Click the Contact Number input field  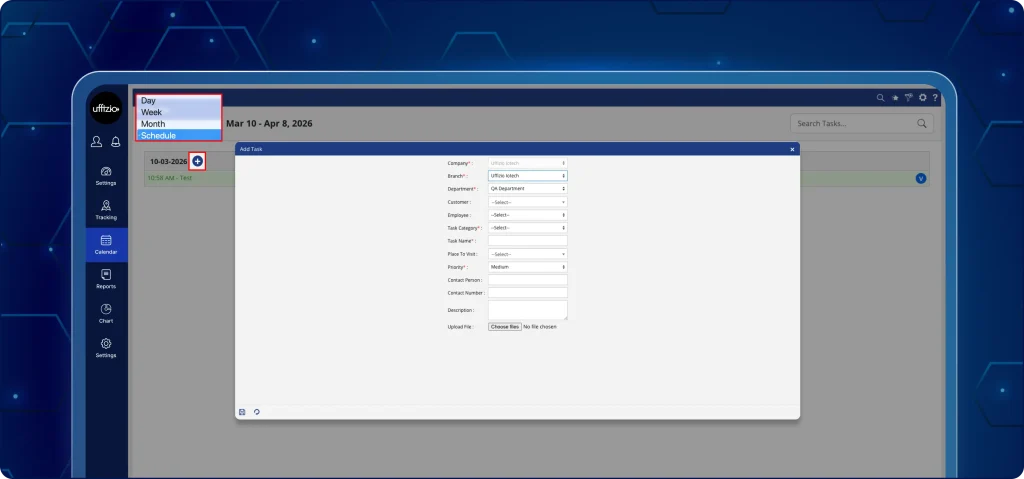pyautogui.click(x=528, y=293)
